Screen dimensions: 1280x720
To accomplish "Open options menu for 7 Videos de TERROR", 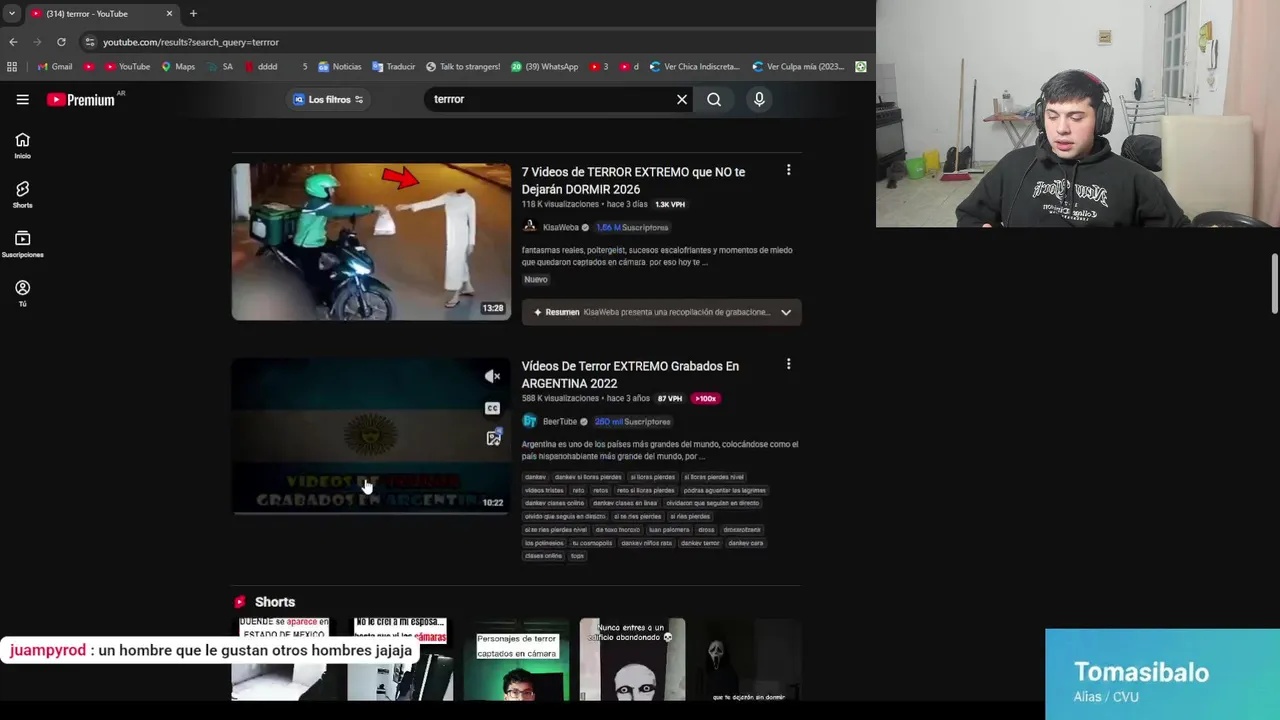I will (788, 171).
